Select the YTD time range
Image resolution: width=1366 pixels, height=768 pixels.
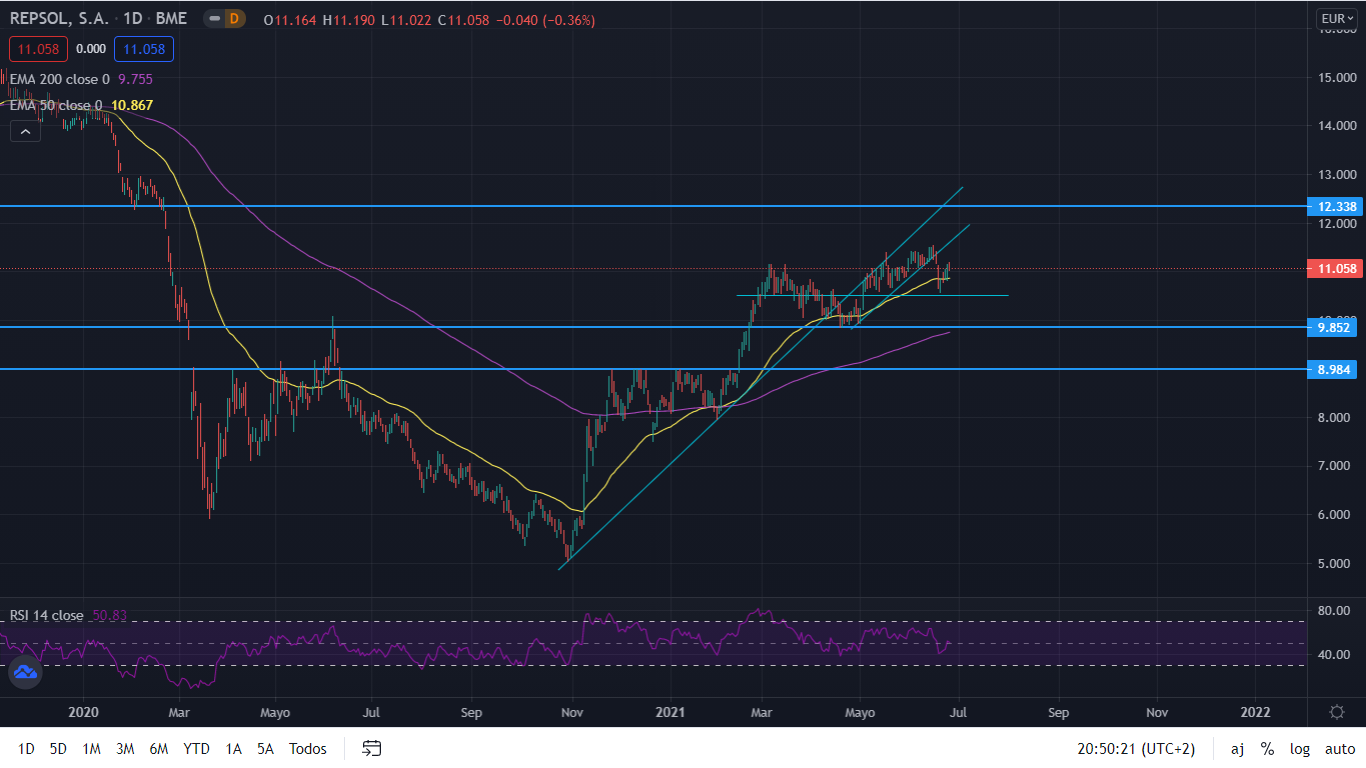point(196,749)
